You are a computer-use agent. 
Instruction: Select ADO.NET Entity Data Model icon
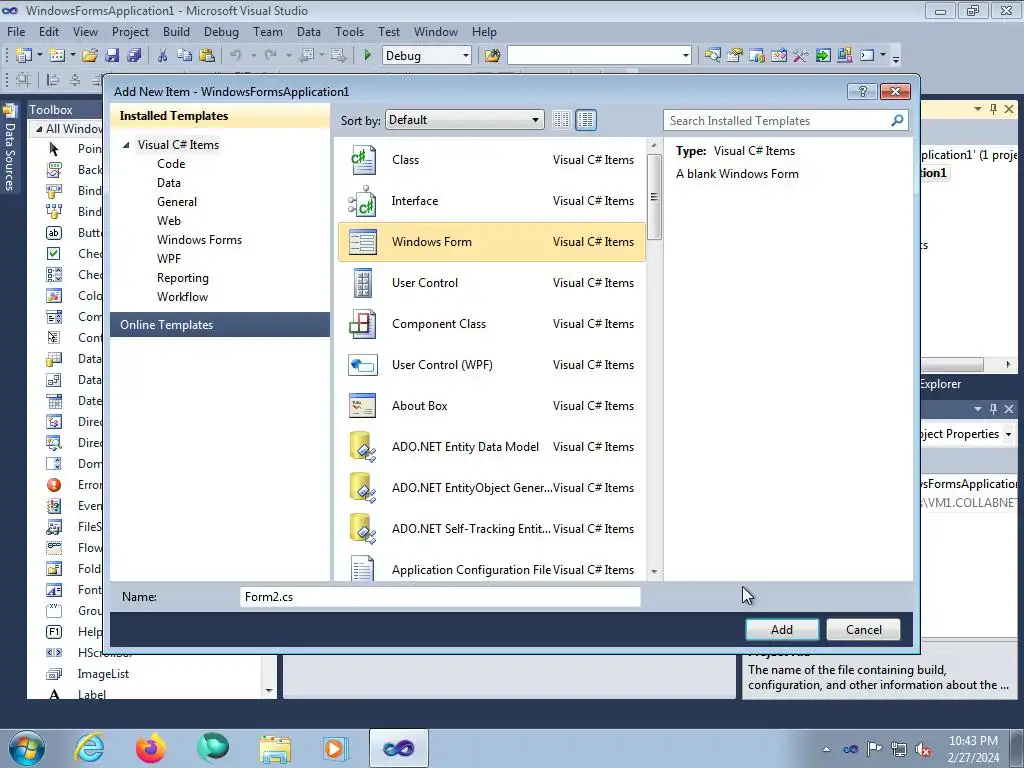pyautogui.click(x=362, y=447)
